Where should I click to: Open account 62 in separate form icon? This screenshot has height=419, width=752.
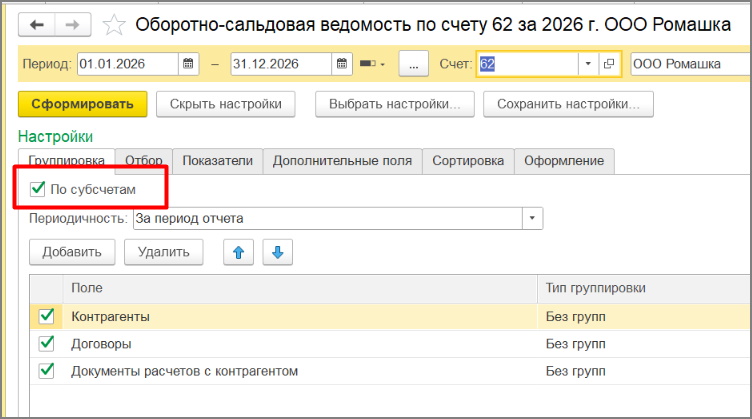coord(610,64)
